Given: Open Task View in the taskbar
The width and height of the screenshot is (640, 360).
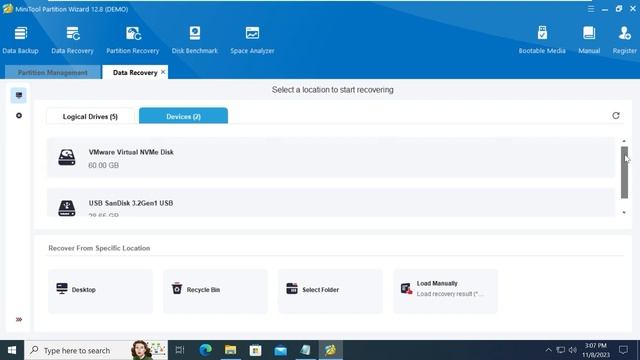Looking at the screenshot, I should pos(180,350).
